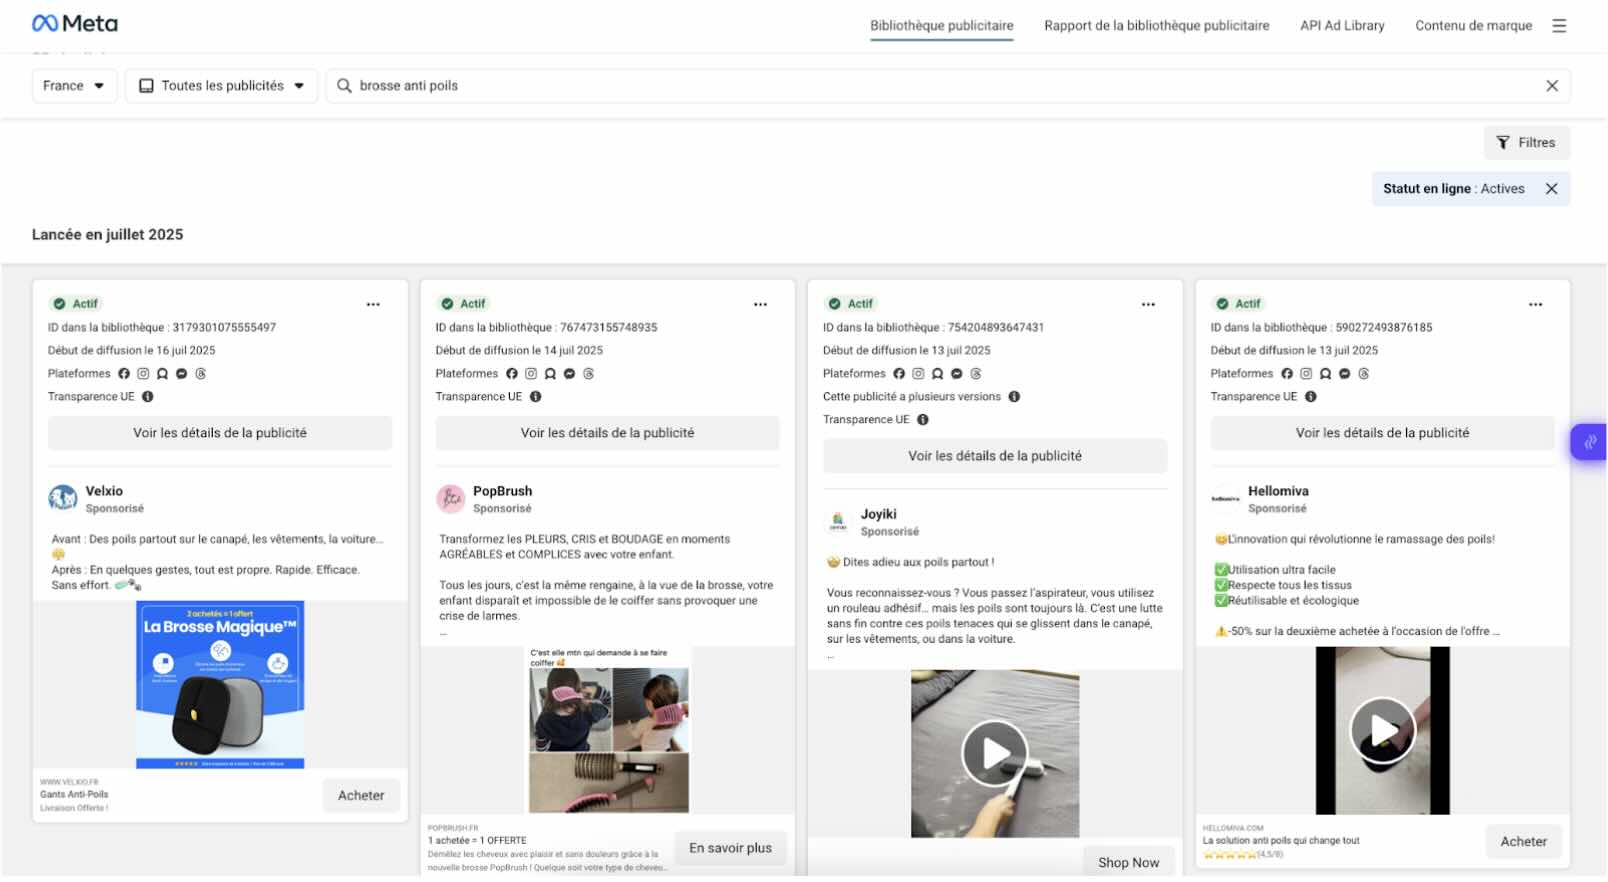Remove the Statut en ligne Actives filter
1608x882 pixels.
(x=1551, y=189)
